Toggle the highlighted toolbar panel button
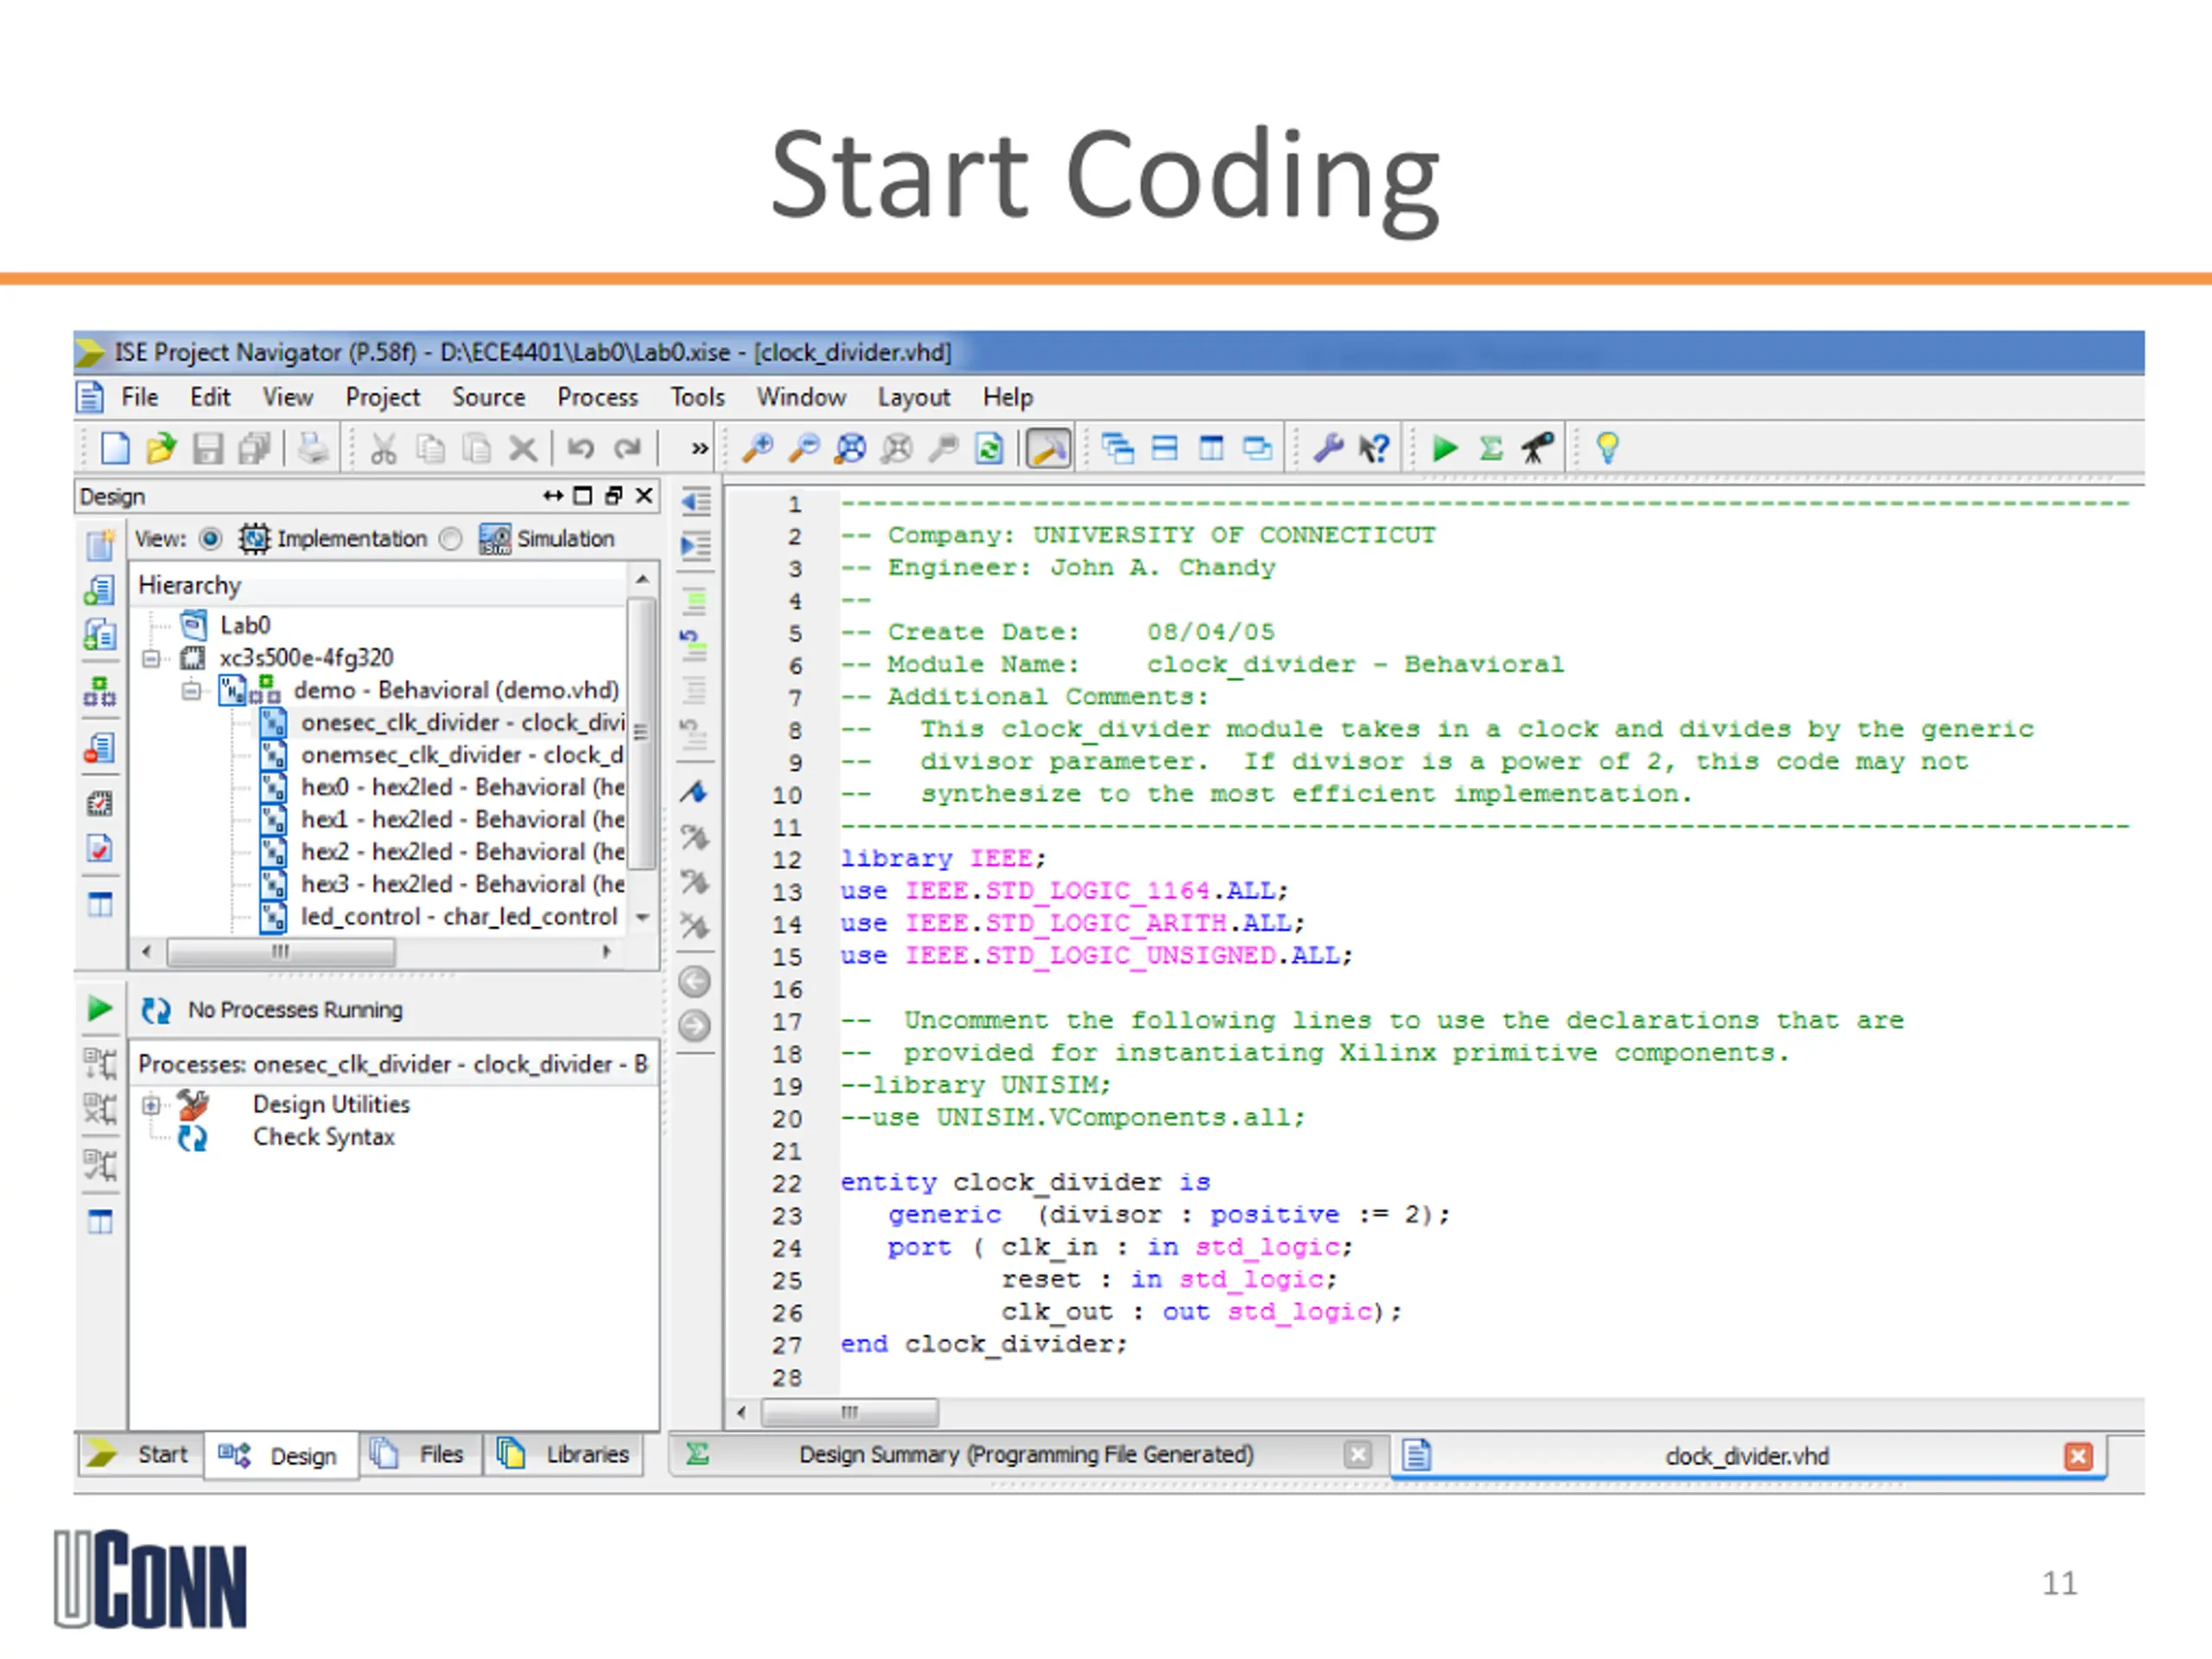Screen dimensions: 2212x1659 click(1048, 448)
